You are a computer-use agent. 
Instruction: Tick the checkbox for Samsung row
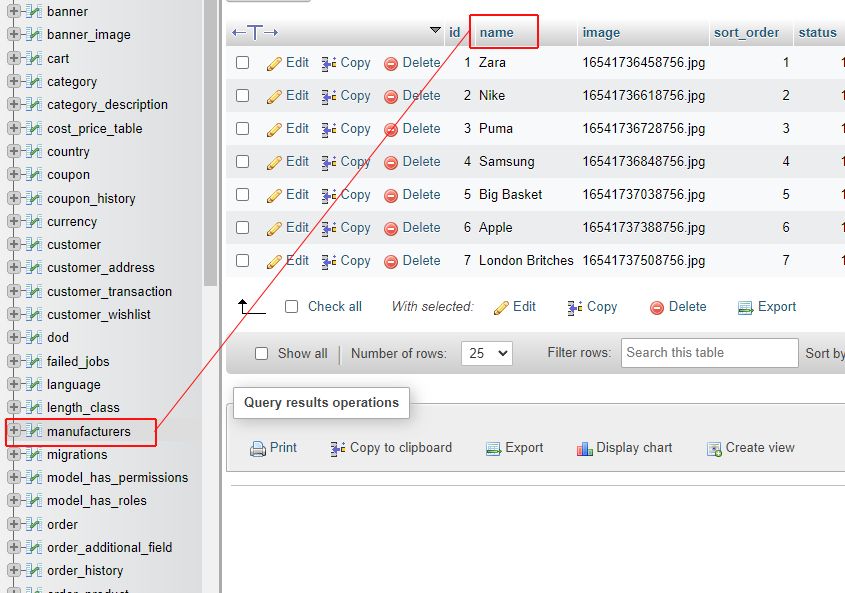pos(243,161)
